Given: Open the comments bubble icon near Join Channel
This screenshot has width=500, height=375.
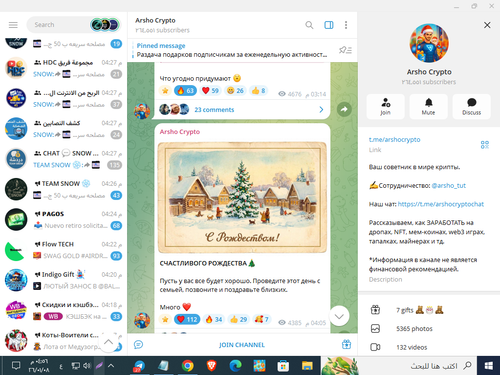Looking at the screenshot, I should (138, 345).
